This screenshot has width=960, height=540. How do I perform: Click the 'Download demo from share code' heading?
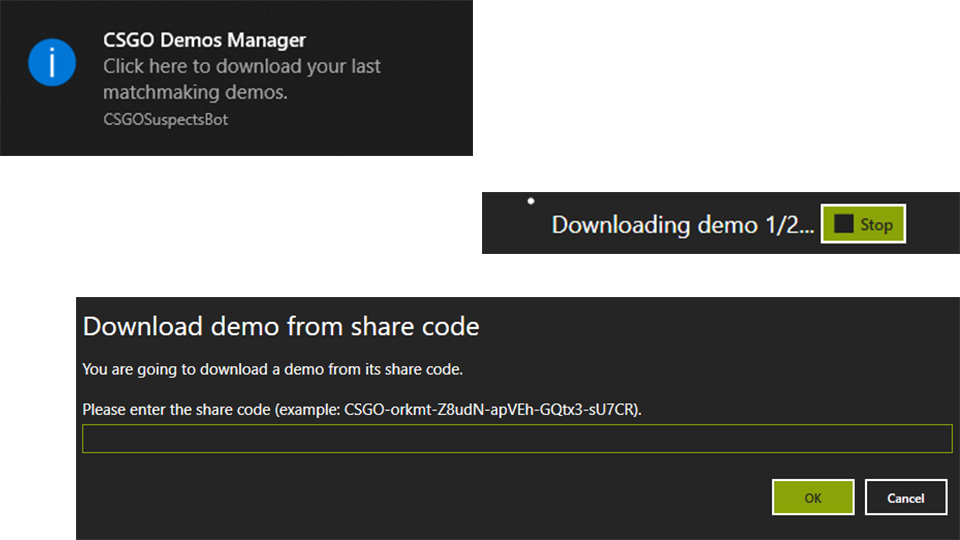point(281,326)
